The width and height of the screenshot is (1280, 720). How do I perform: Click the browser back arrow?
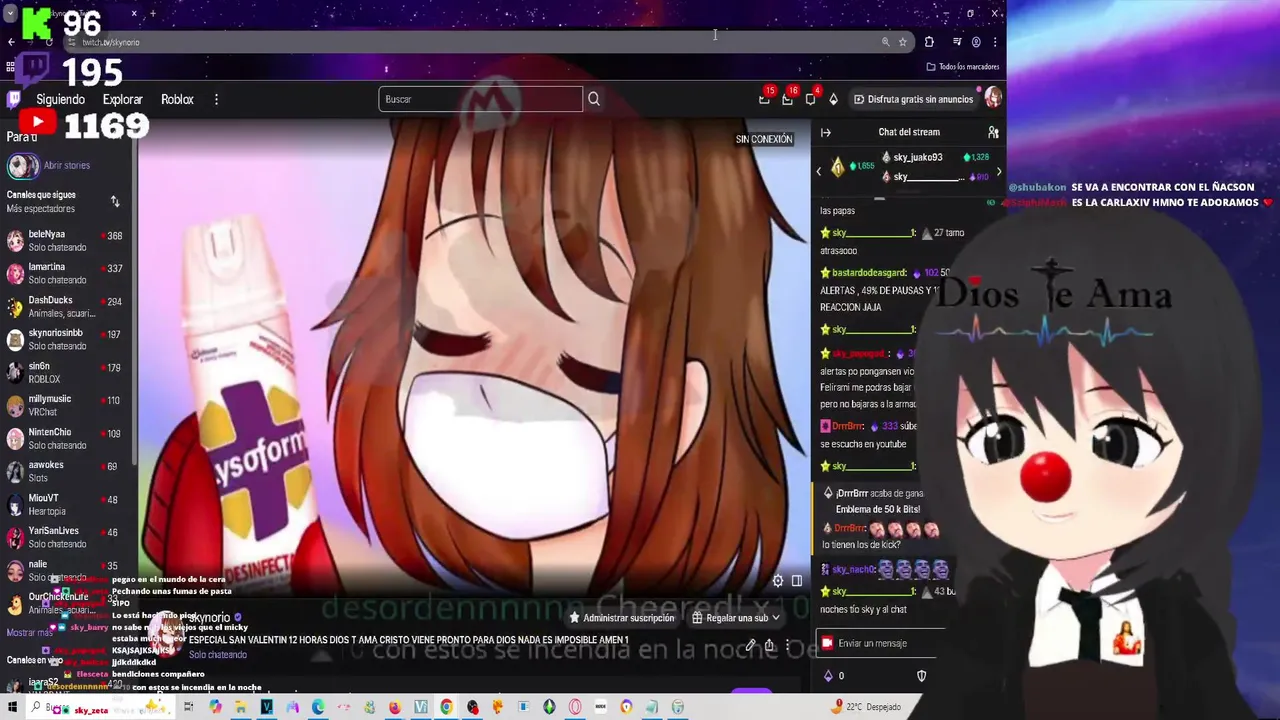(11, 42)
